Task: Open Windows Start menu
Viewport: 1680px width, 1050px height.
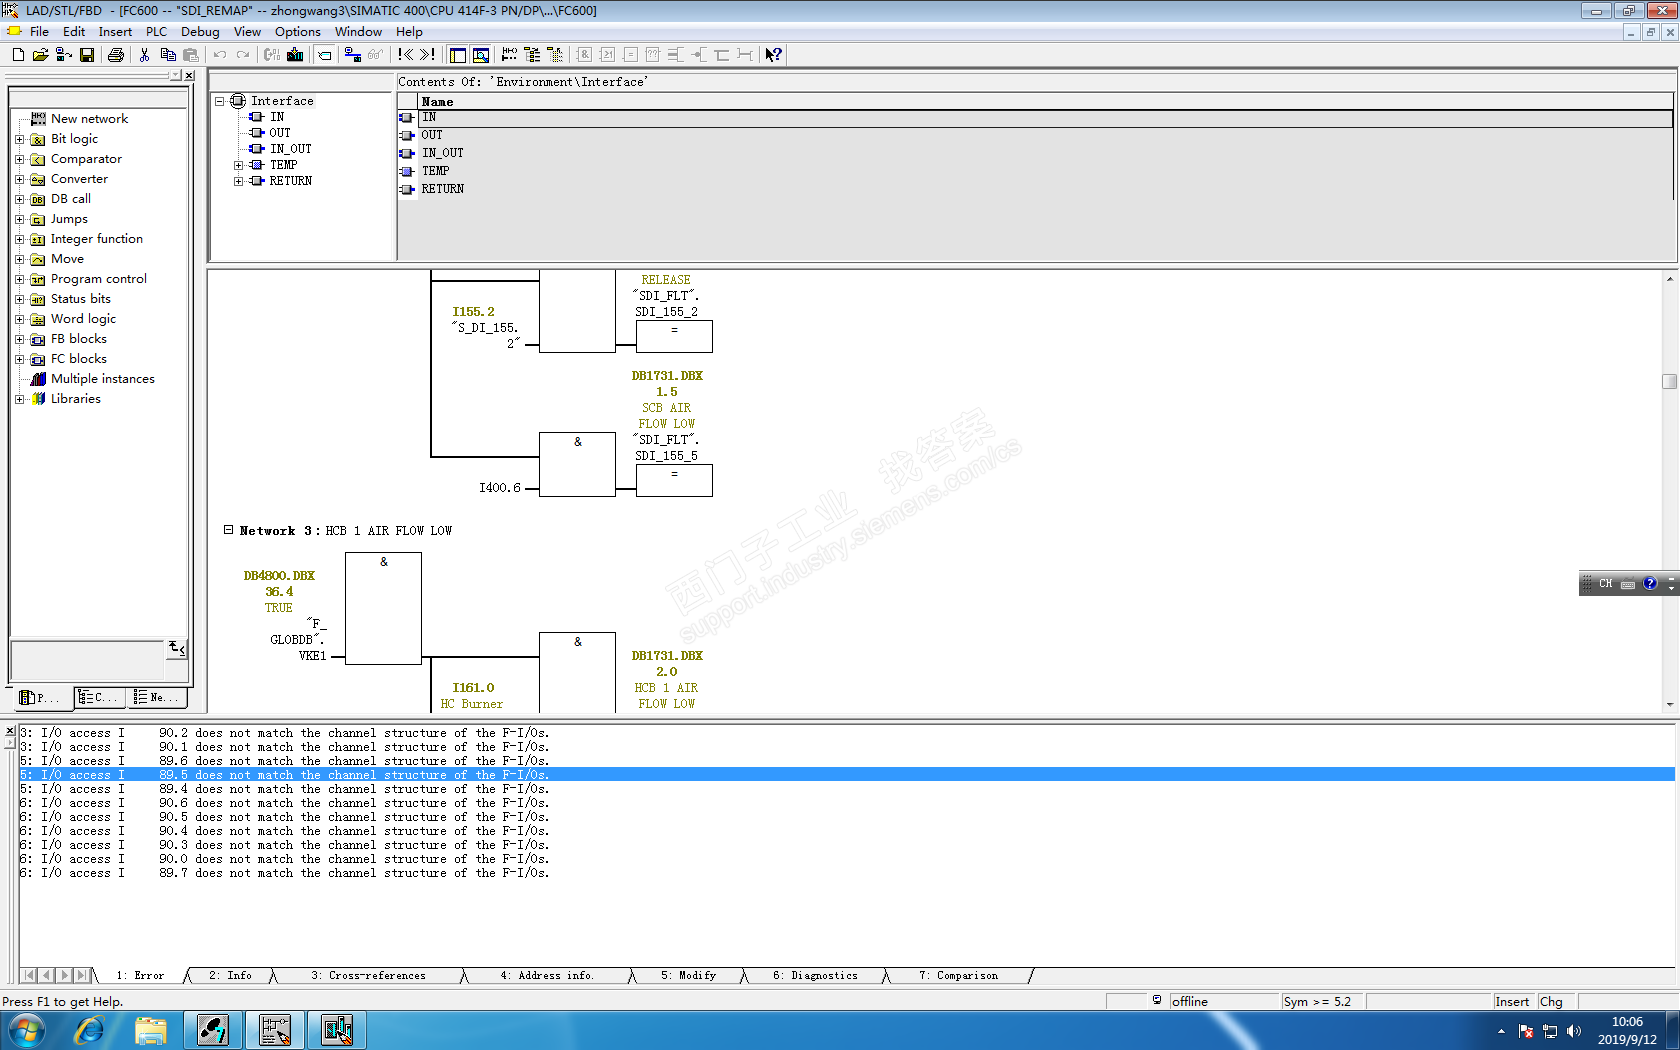Action: (x=26, y=1030)
